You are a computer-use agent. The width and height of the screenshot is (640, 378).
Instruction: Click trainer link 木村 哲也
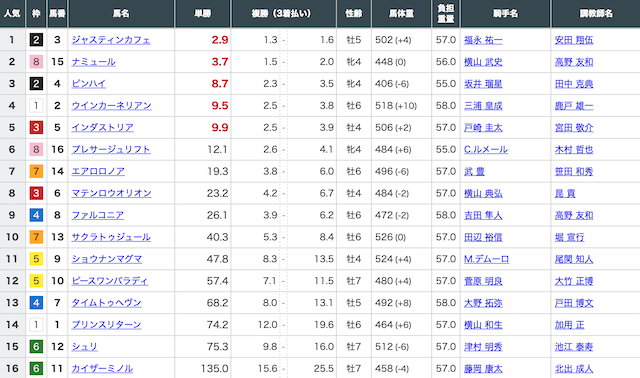574,149
